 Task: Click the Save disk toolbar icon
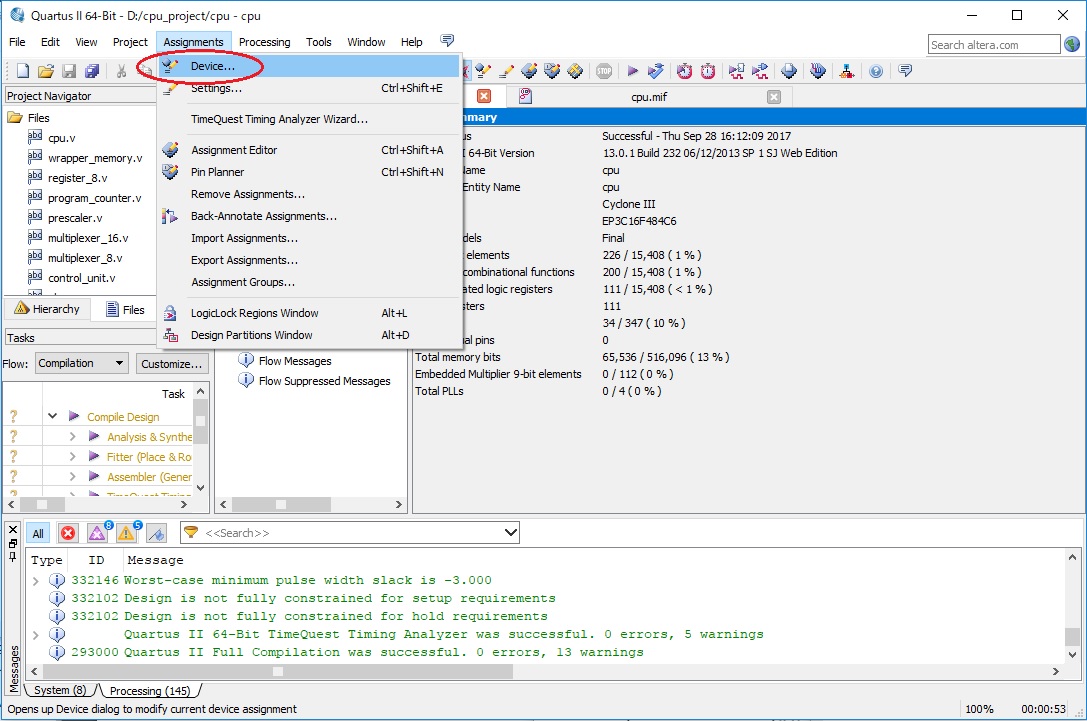(x=69, y=71)
